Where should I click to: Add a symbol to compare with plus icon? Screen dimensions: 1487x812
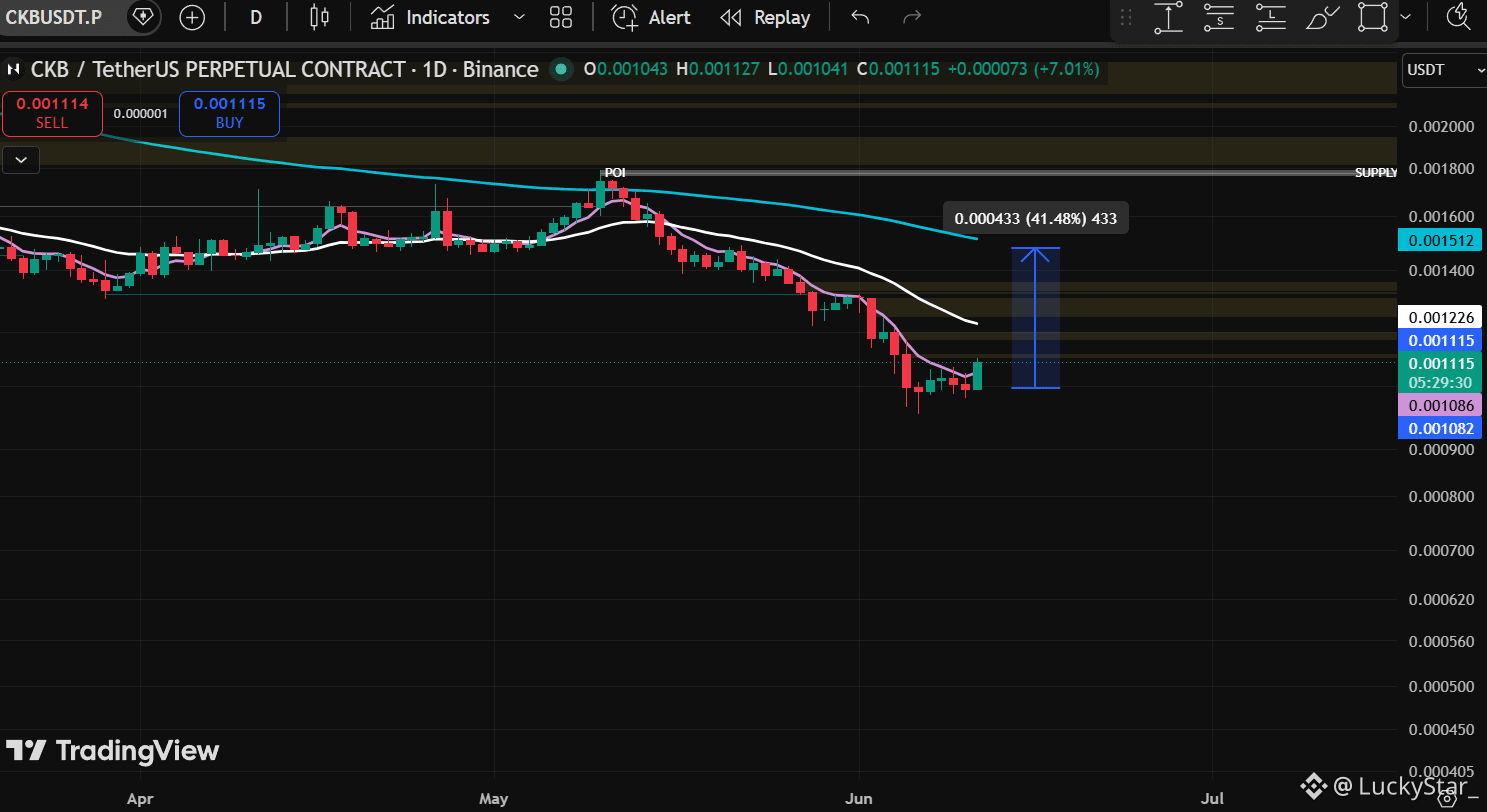click(191, 17)
